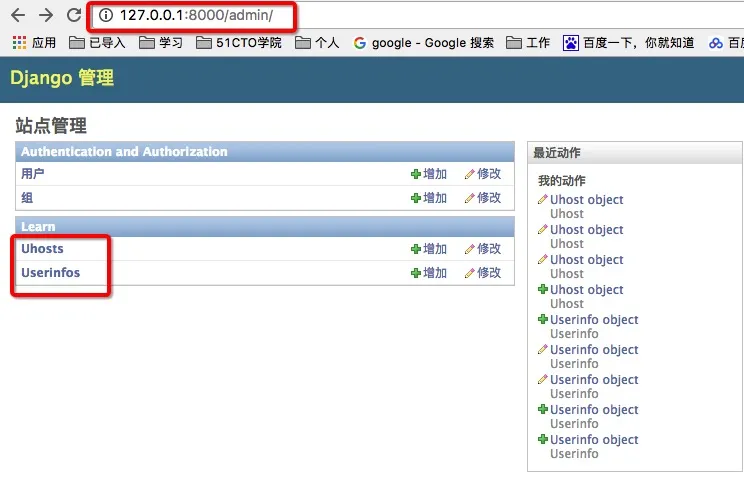
Task: Open the google - Google 搜索 bookmark
Action: [424, 43]
